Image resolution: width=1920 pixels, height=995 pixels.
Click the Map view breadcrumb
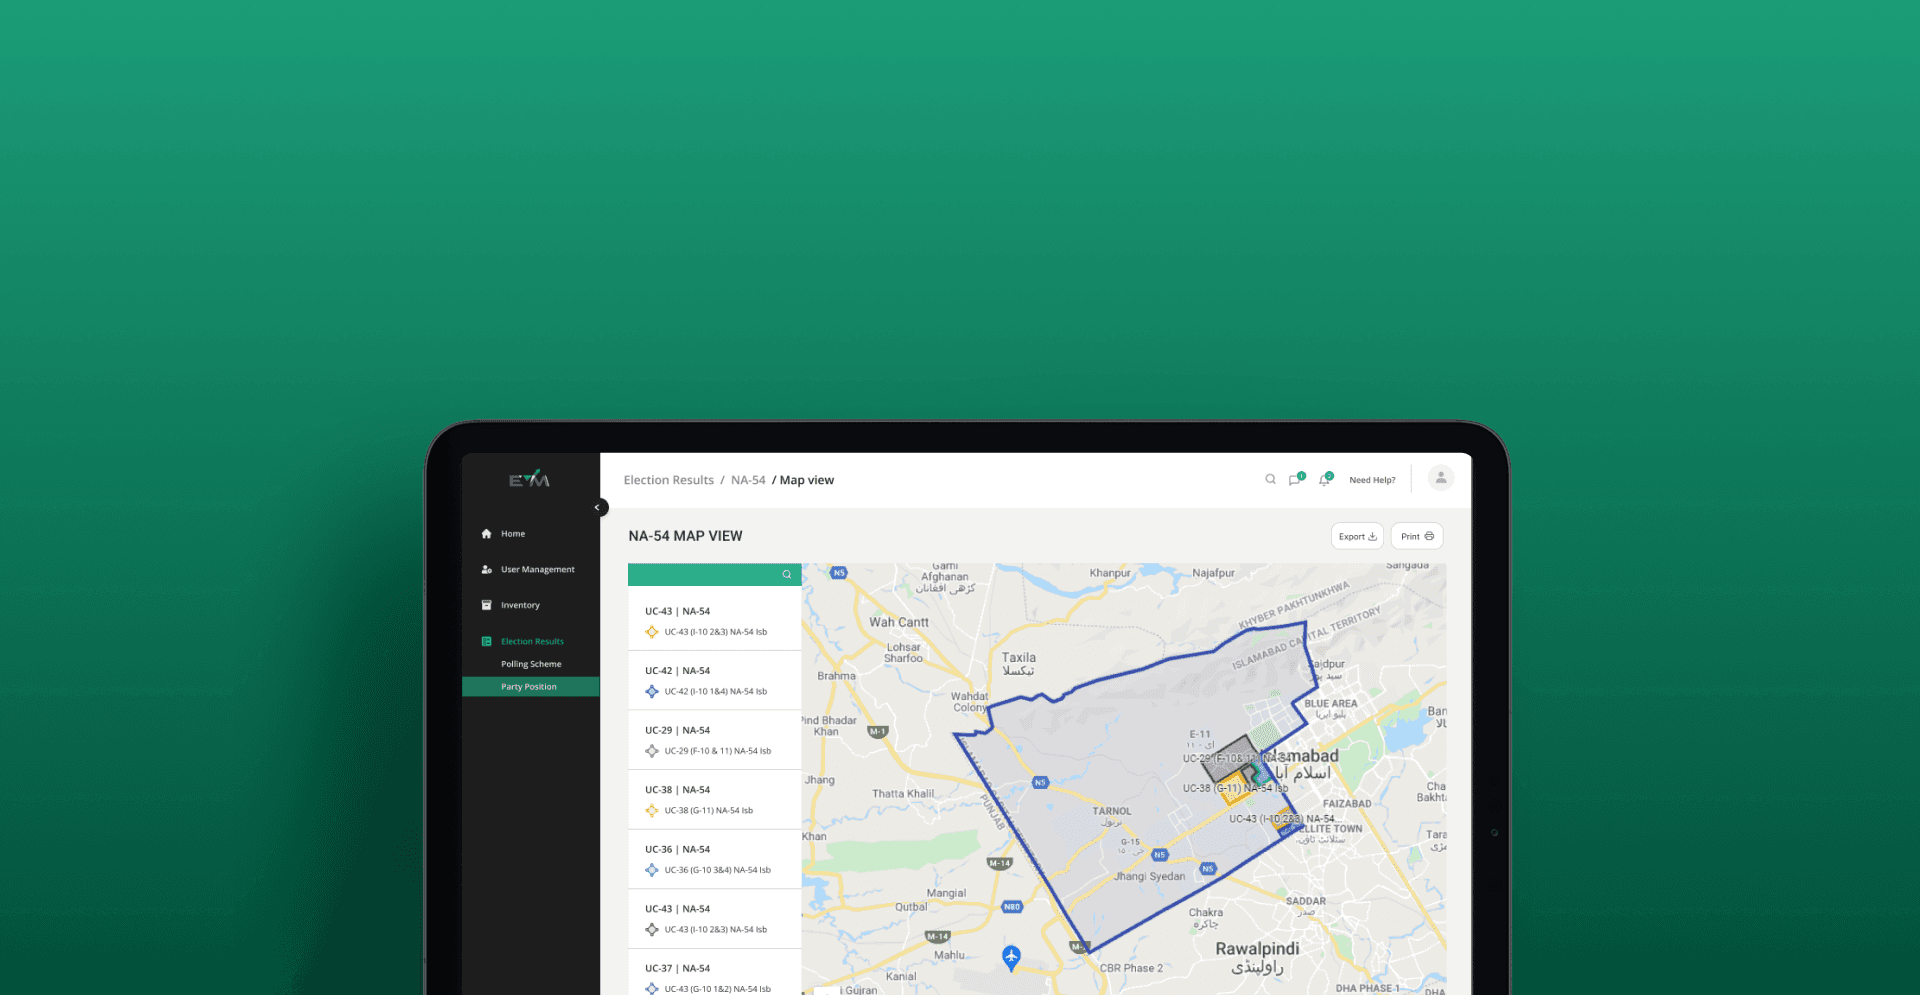pos(806,481)
